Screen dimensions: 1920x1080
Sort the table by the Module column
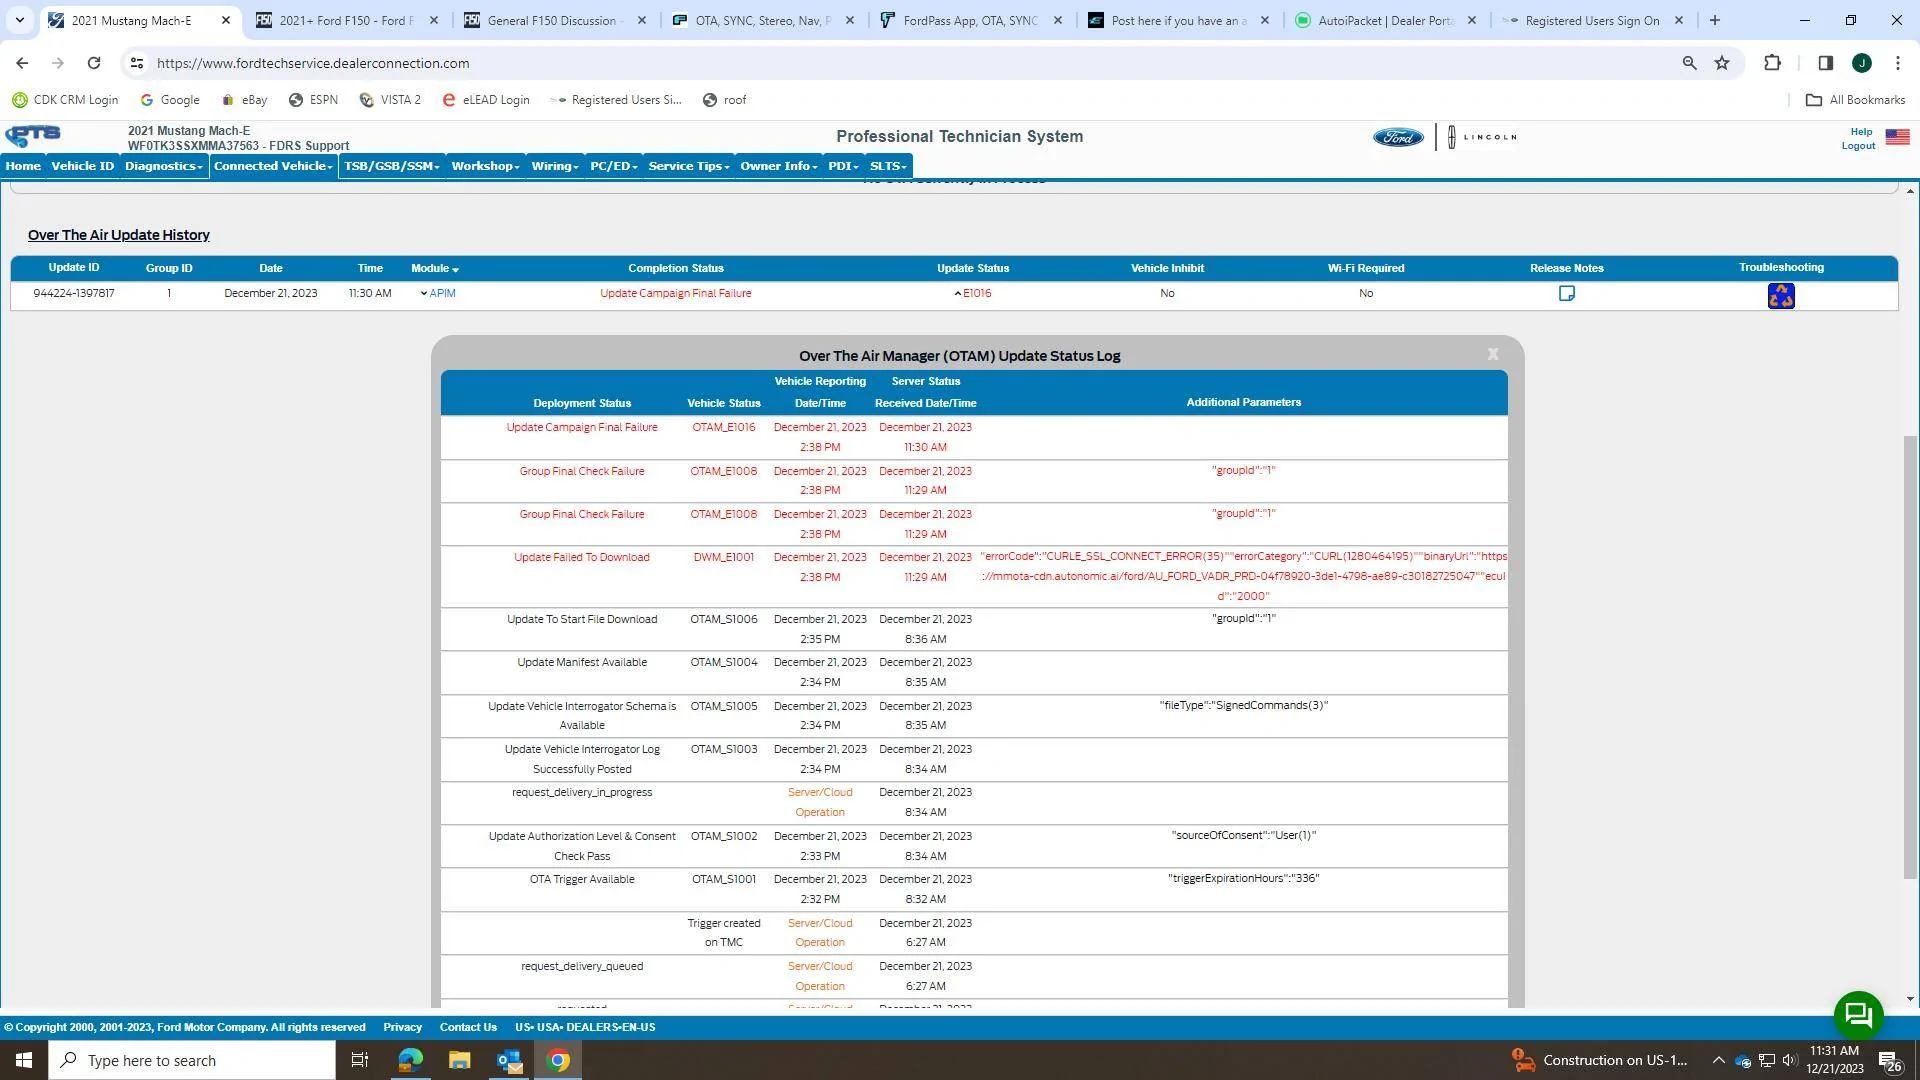[435, 268]
